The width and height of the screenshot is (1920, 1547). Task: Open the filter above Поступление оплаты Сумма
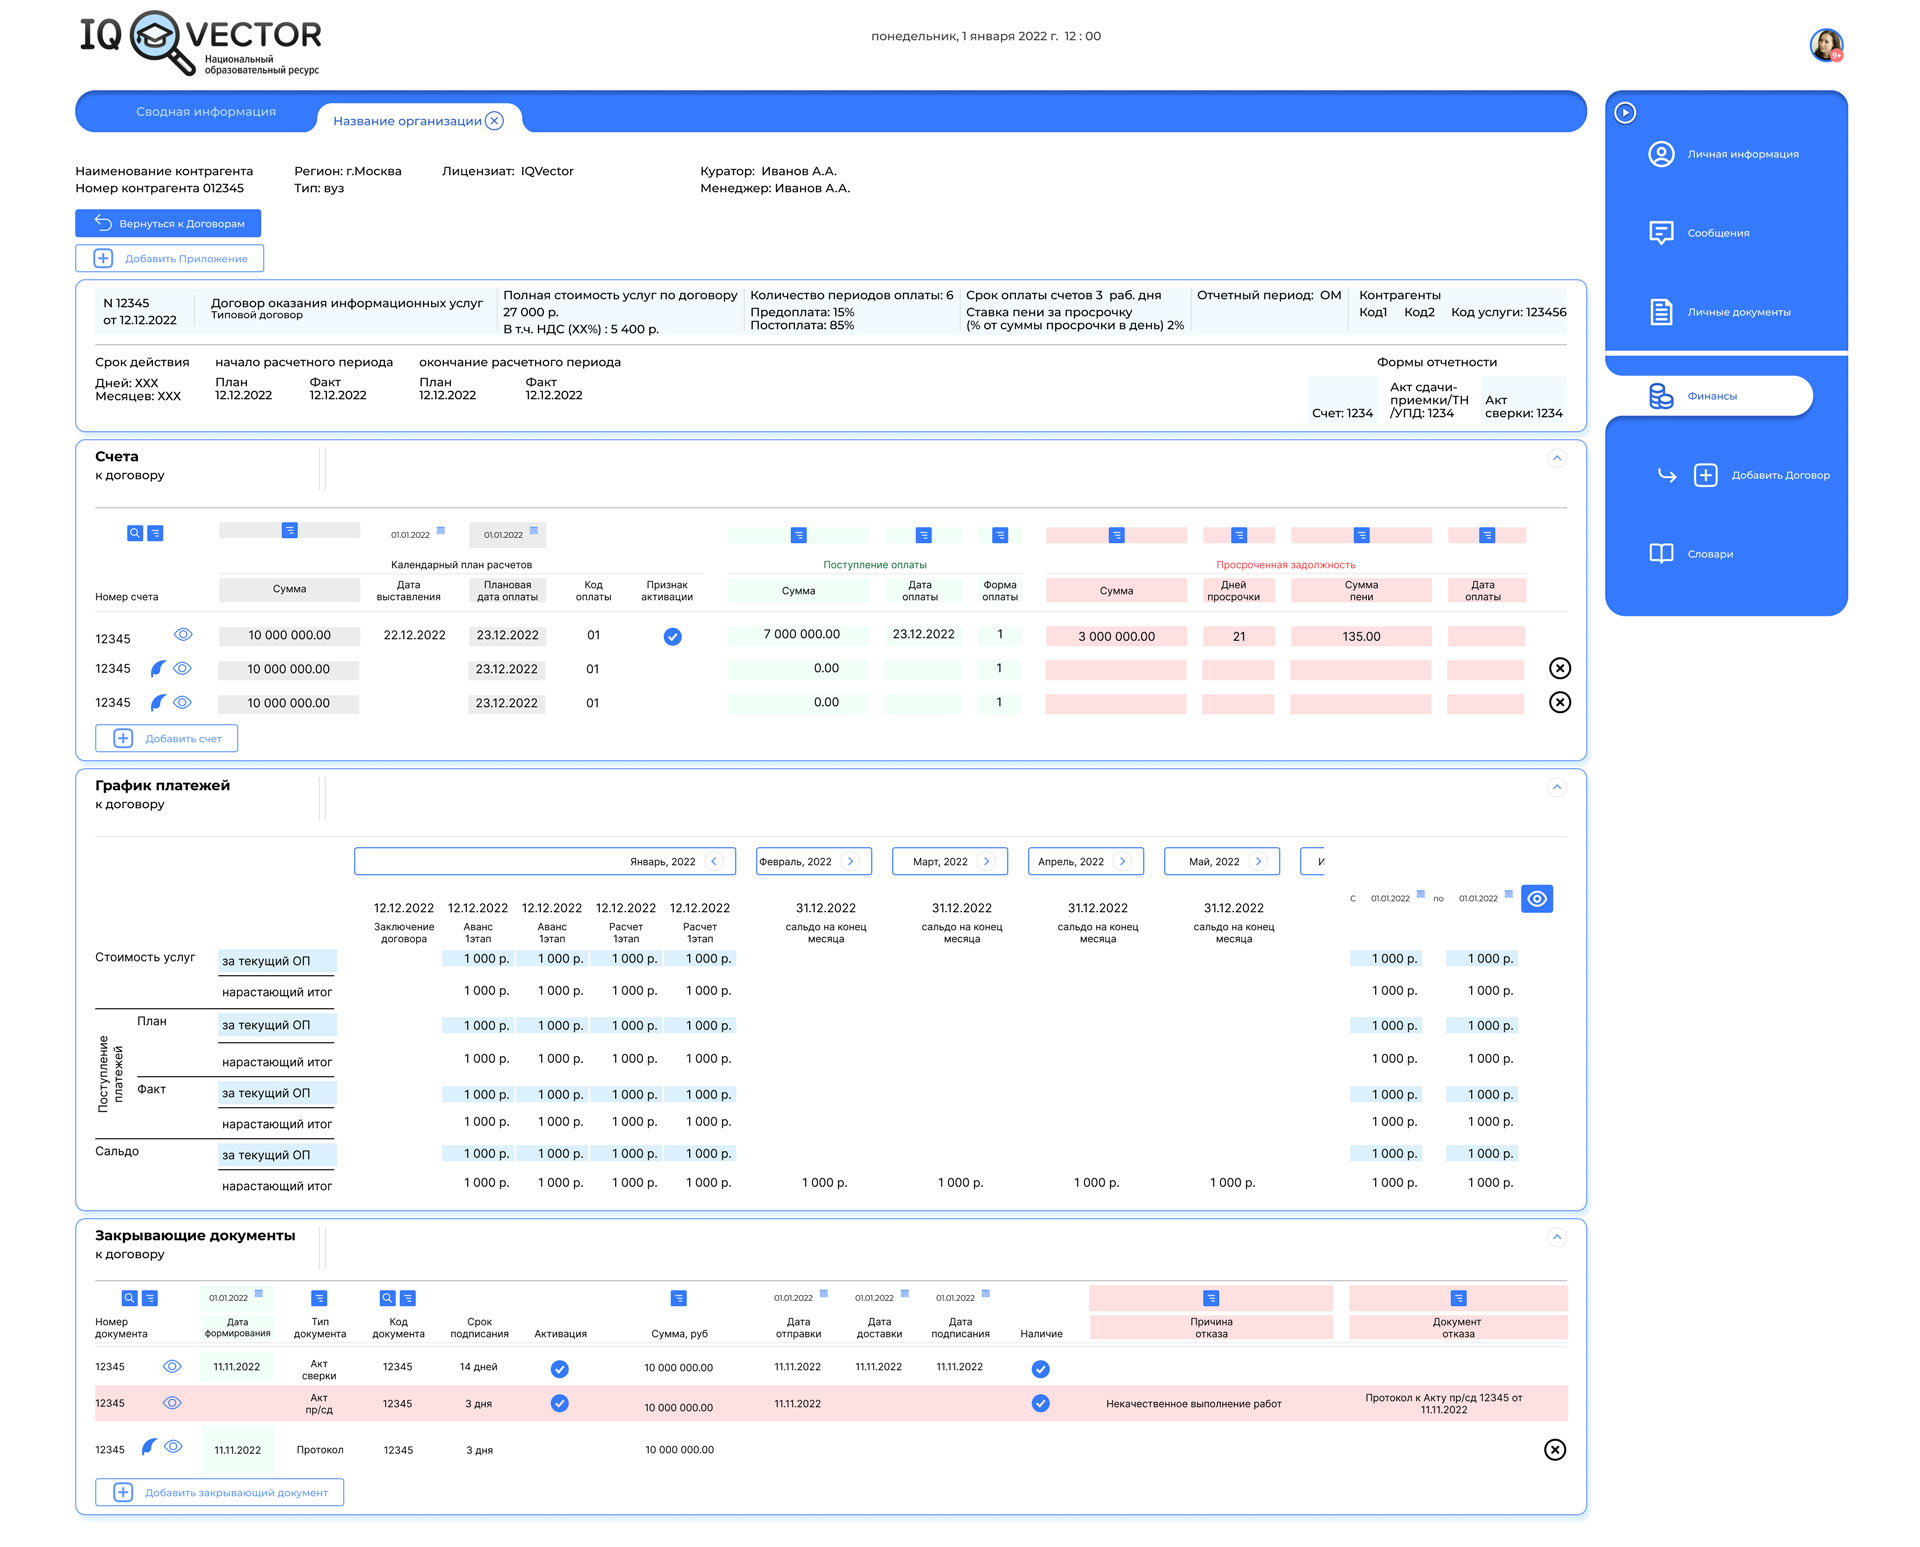pos(798,535)
